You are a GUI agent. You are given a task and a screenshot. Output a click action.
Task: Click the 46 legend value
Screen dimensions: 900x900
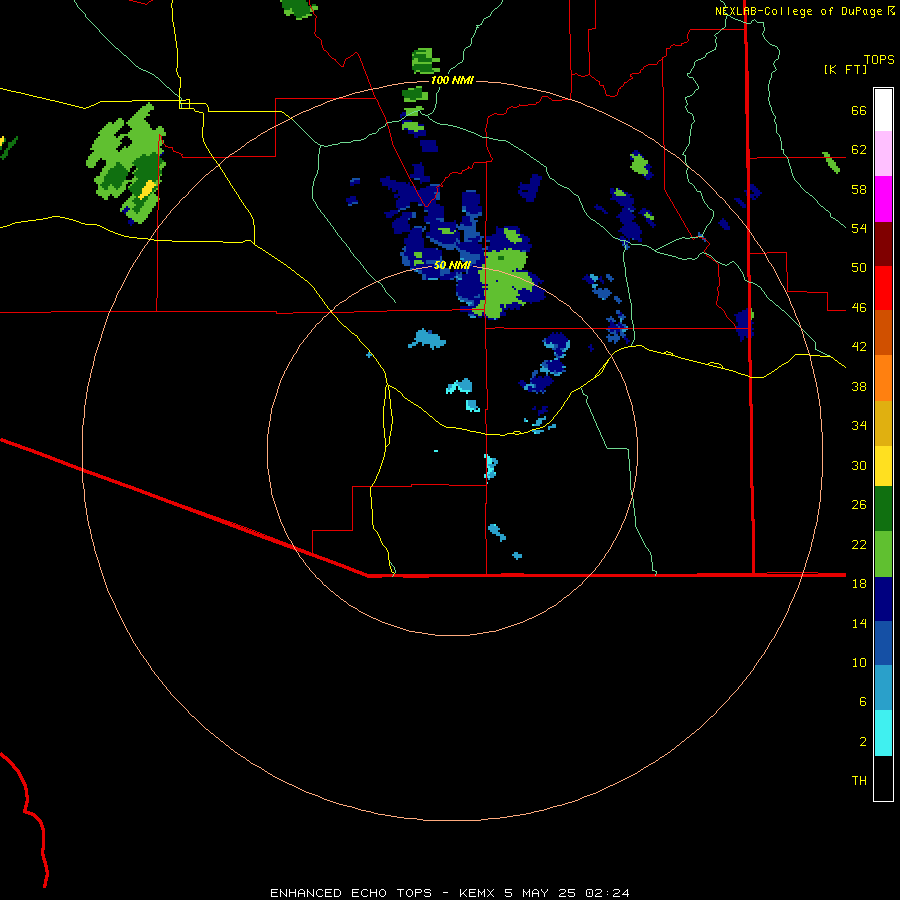click(859, 308)
